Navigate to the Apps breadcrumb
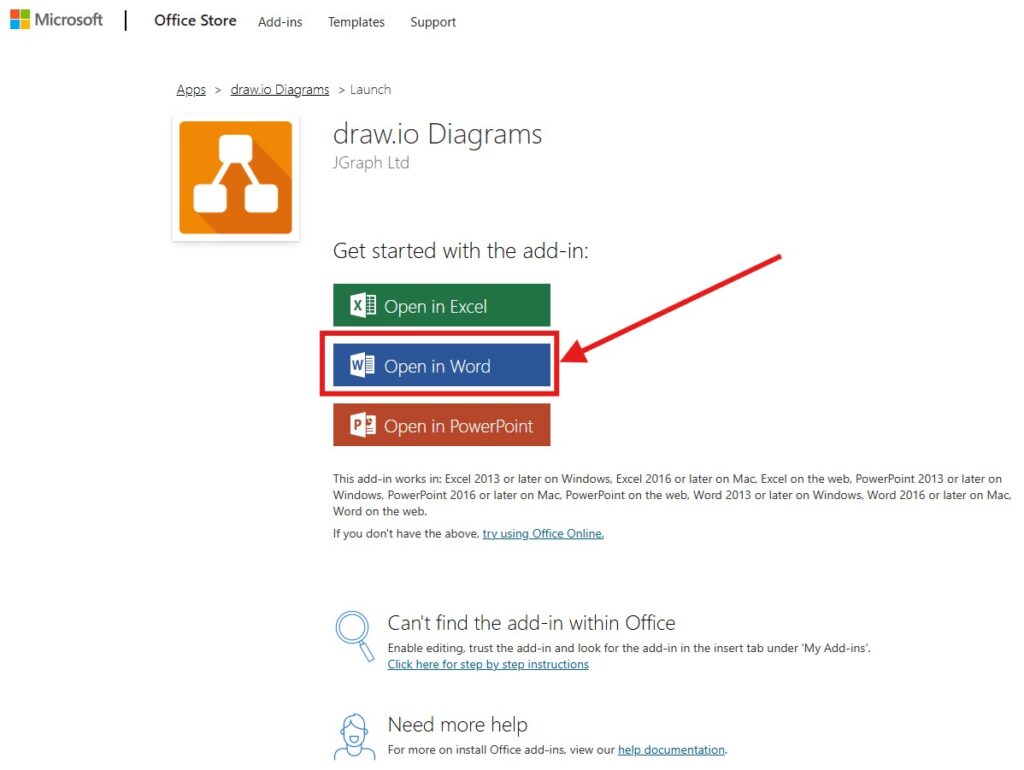 191,90
